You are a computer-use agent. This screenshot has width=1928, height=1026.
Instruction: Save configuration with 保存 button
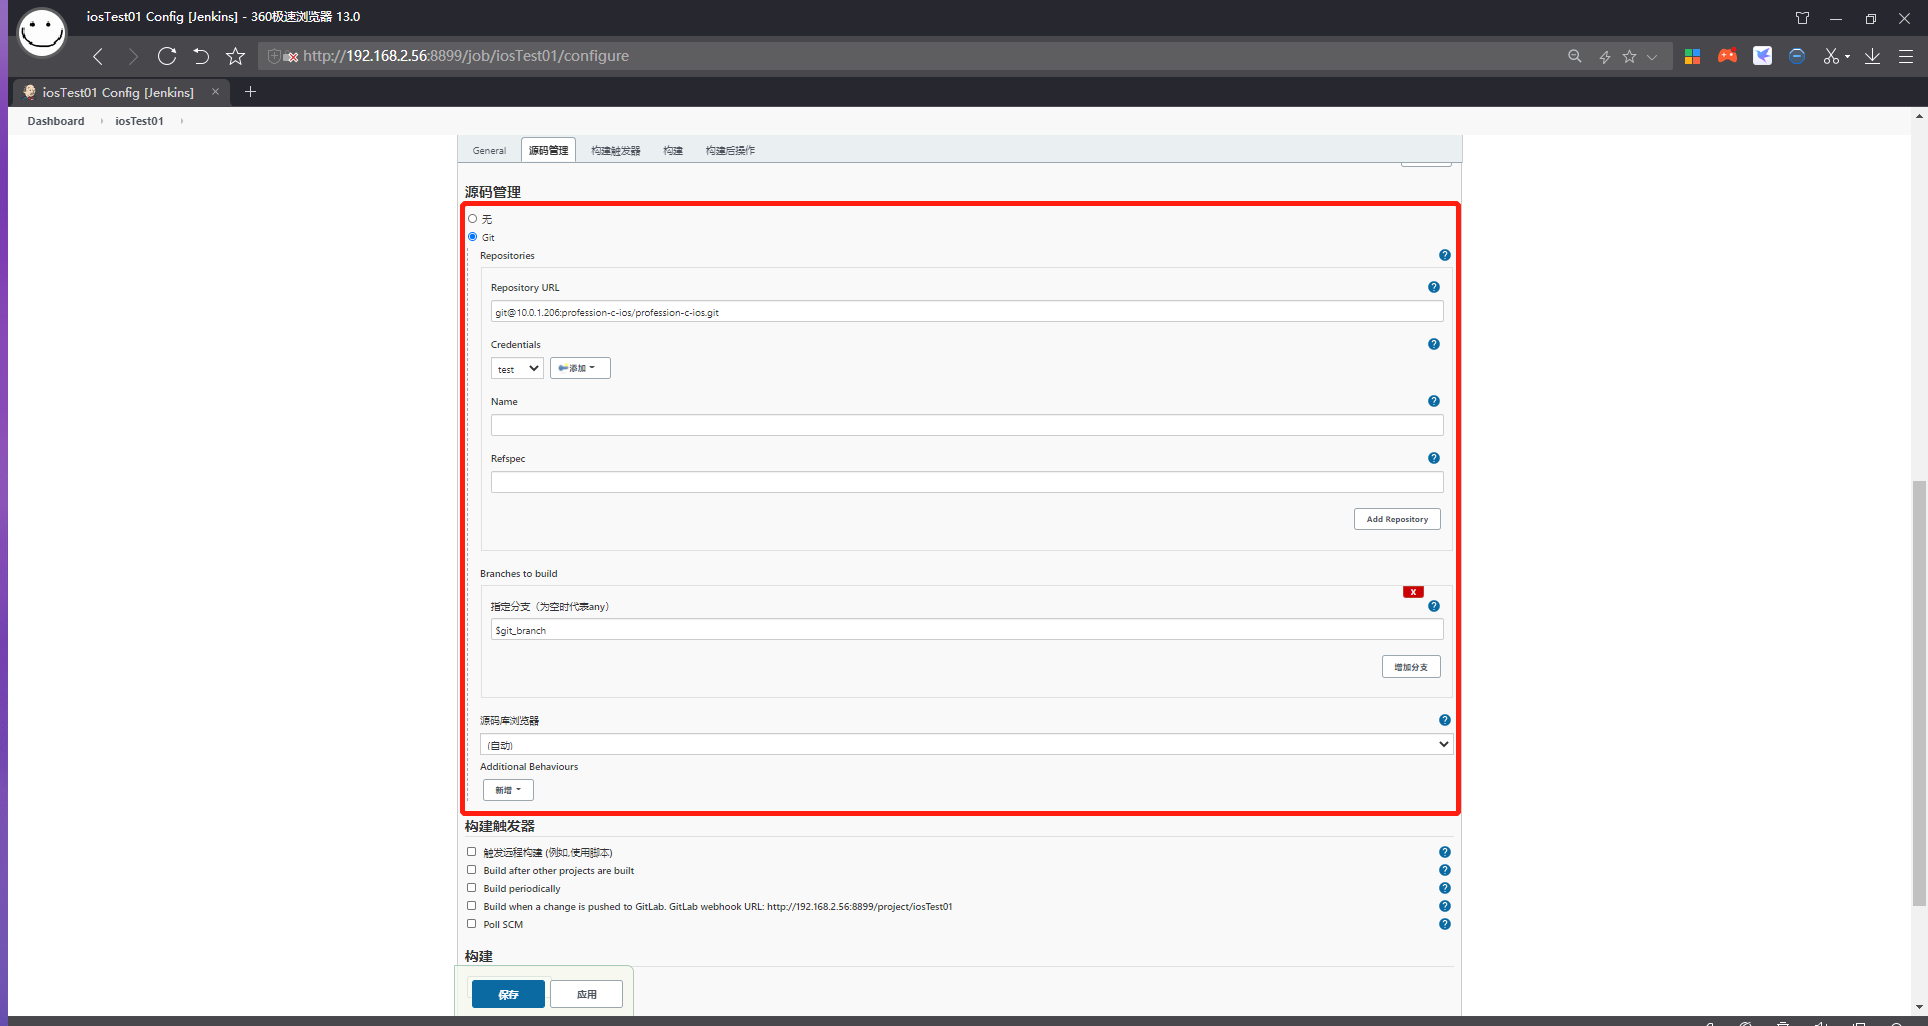point(508,994)
